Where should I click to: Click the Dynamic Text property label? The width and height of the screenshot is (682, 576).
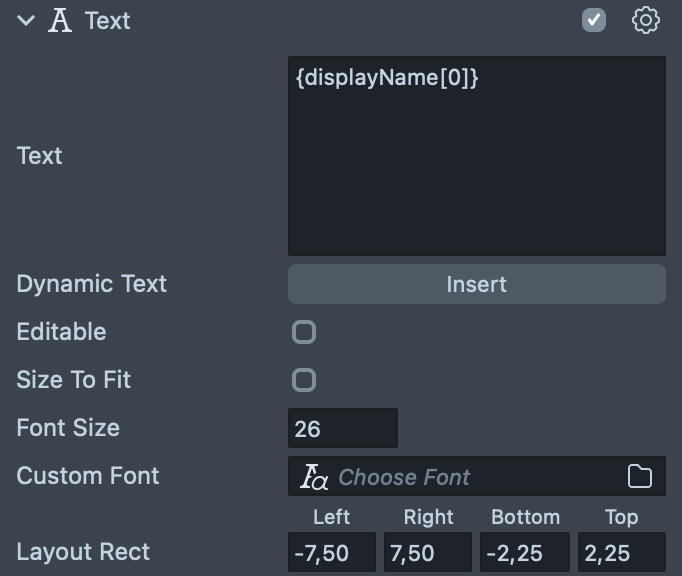click(91, 284)
